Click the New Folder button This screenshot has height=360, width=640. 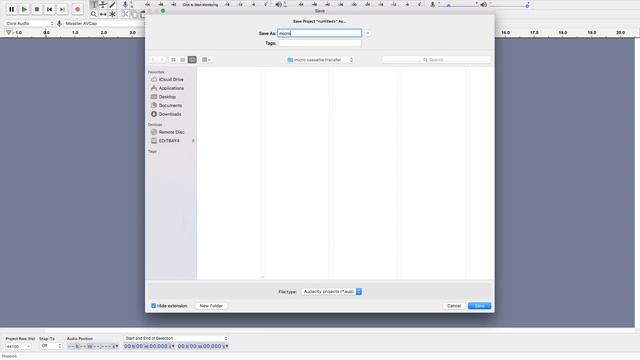click(211, 306)
